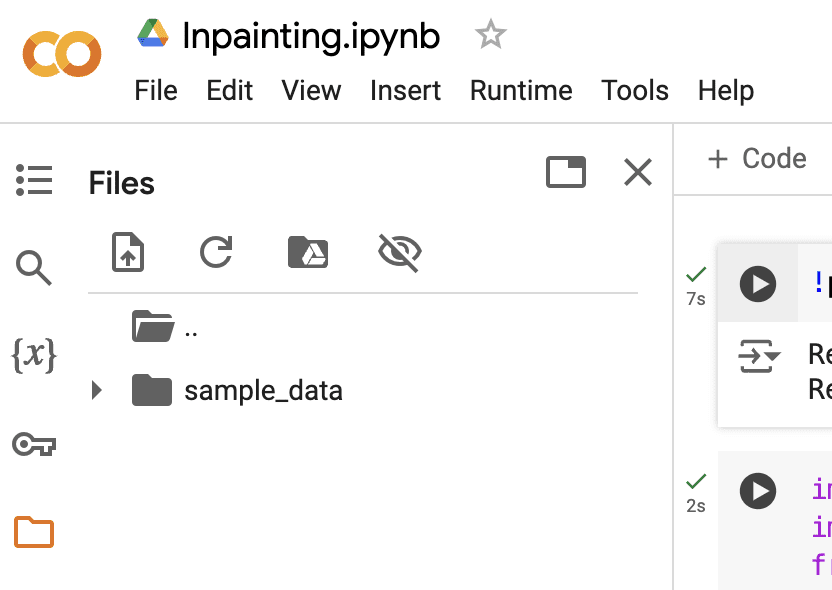Image resolution: width=832 pixels, height=590 pixels.
Task: Upload a file to session storage
Action: [128, 251]
